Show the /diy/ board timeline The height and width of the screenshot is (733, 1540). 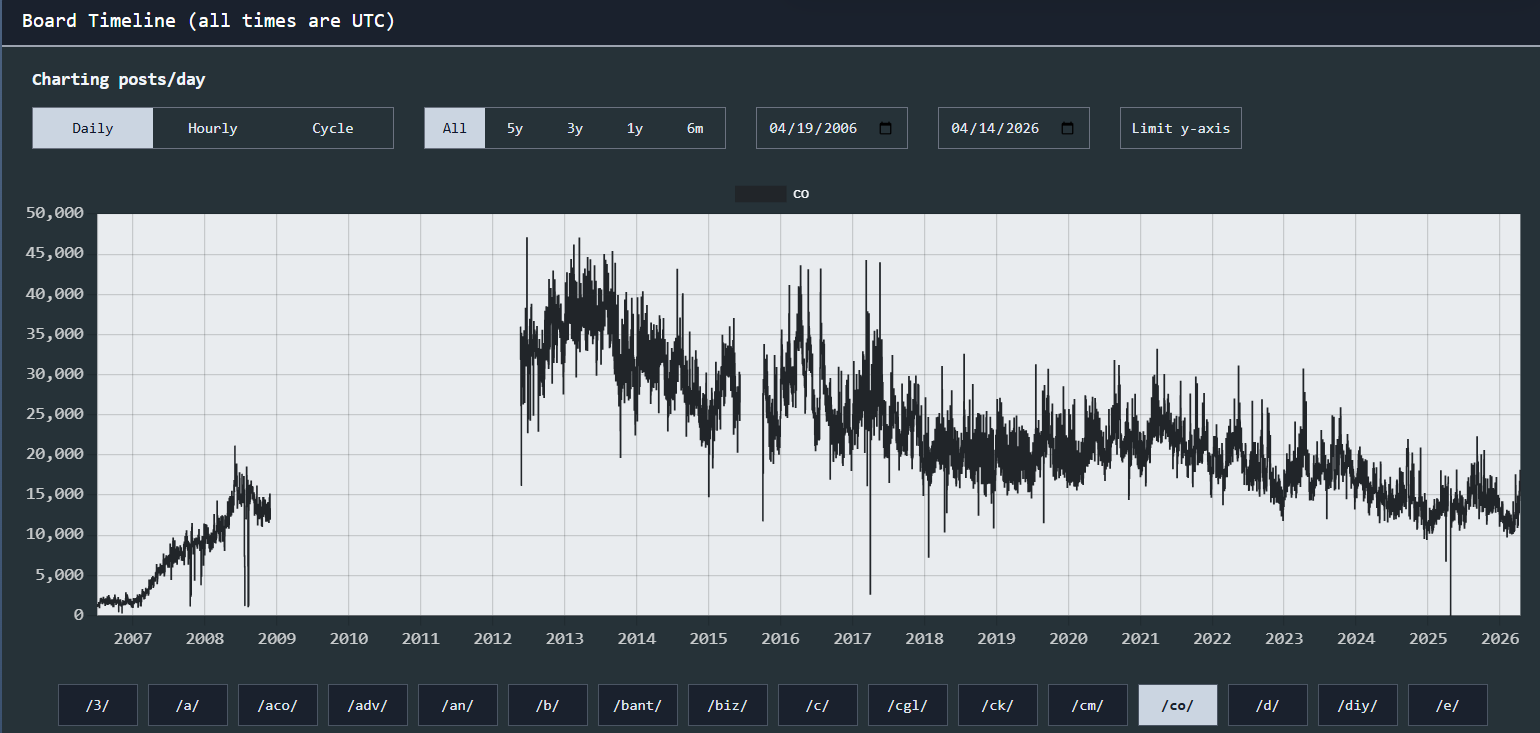(1358, 705)
